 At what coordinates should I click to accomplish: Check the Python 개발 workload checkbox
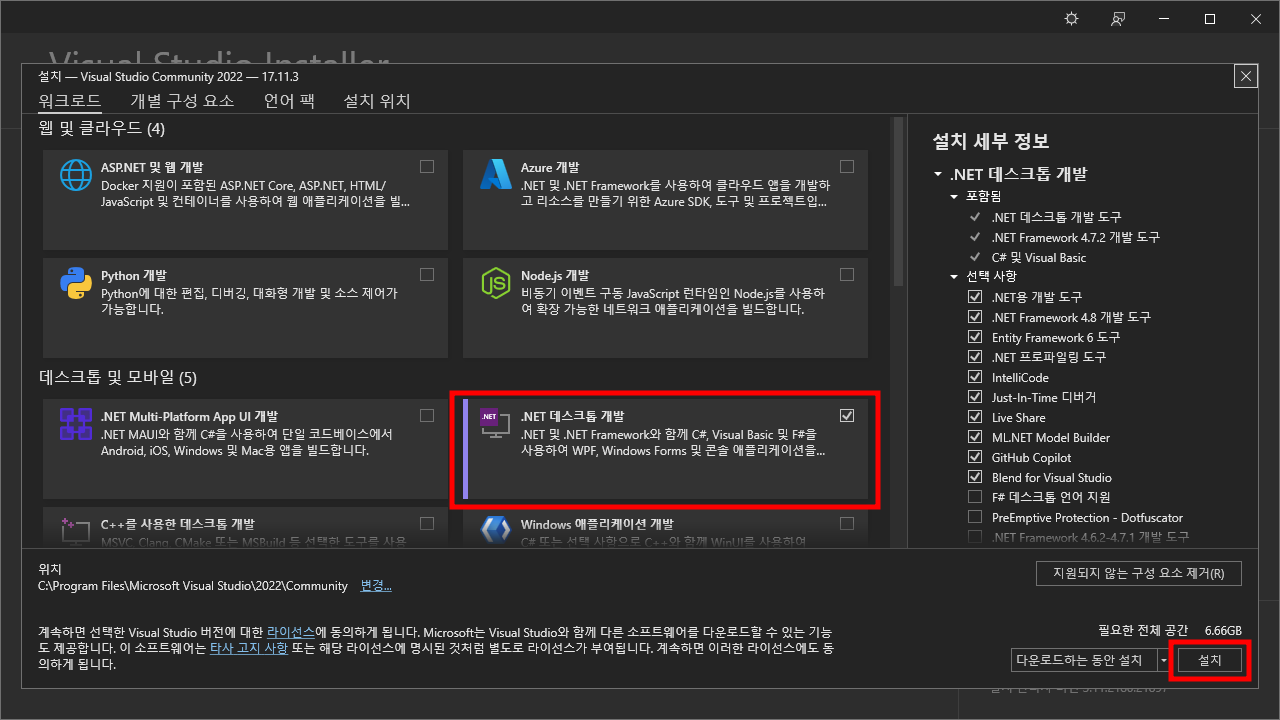coord(427,274)
